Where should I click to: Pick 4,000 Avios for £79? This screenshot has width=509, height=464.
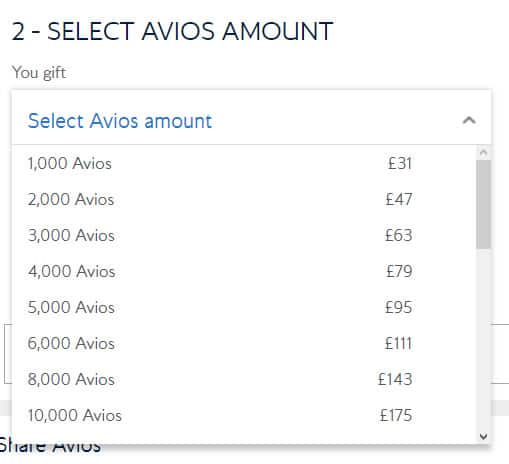244,271
